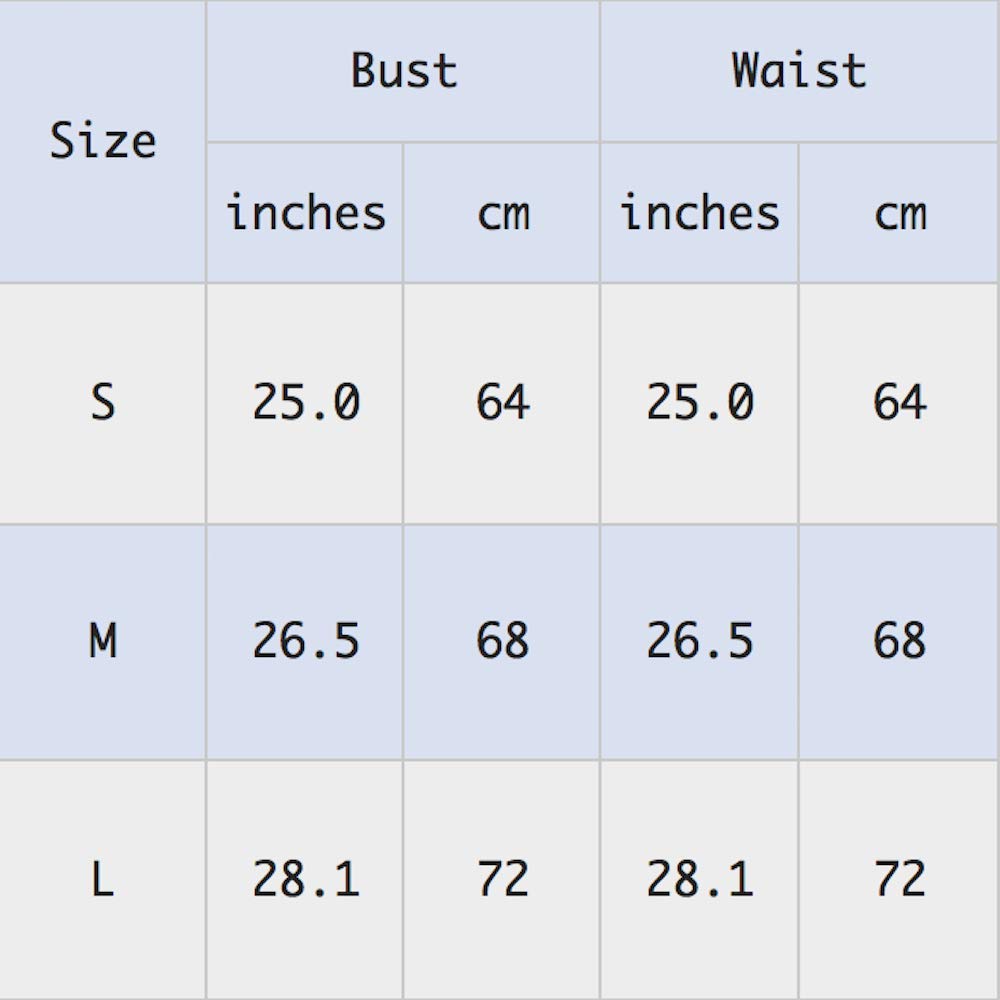Click the size L Waist cm value 72
The height and width of the screenshot is (1000, 1000).
pos(899,879)
